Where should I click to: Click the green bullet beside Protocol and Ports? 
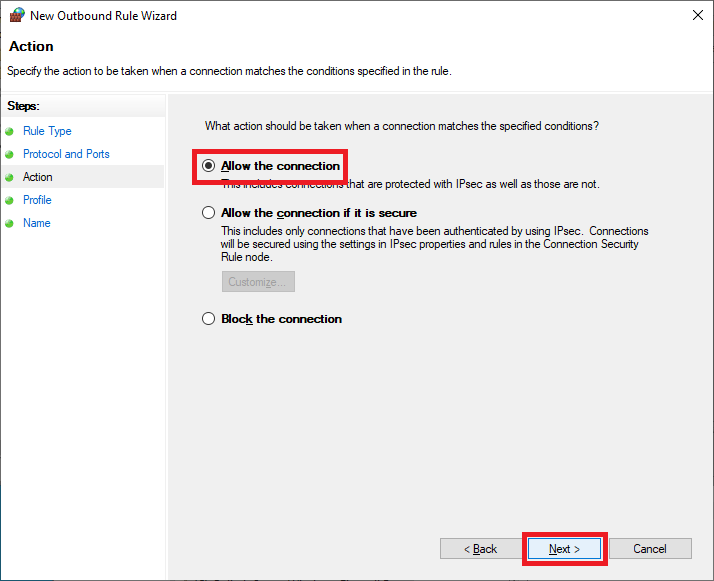click(10, 154)
